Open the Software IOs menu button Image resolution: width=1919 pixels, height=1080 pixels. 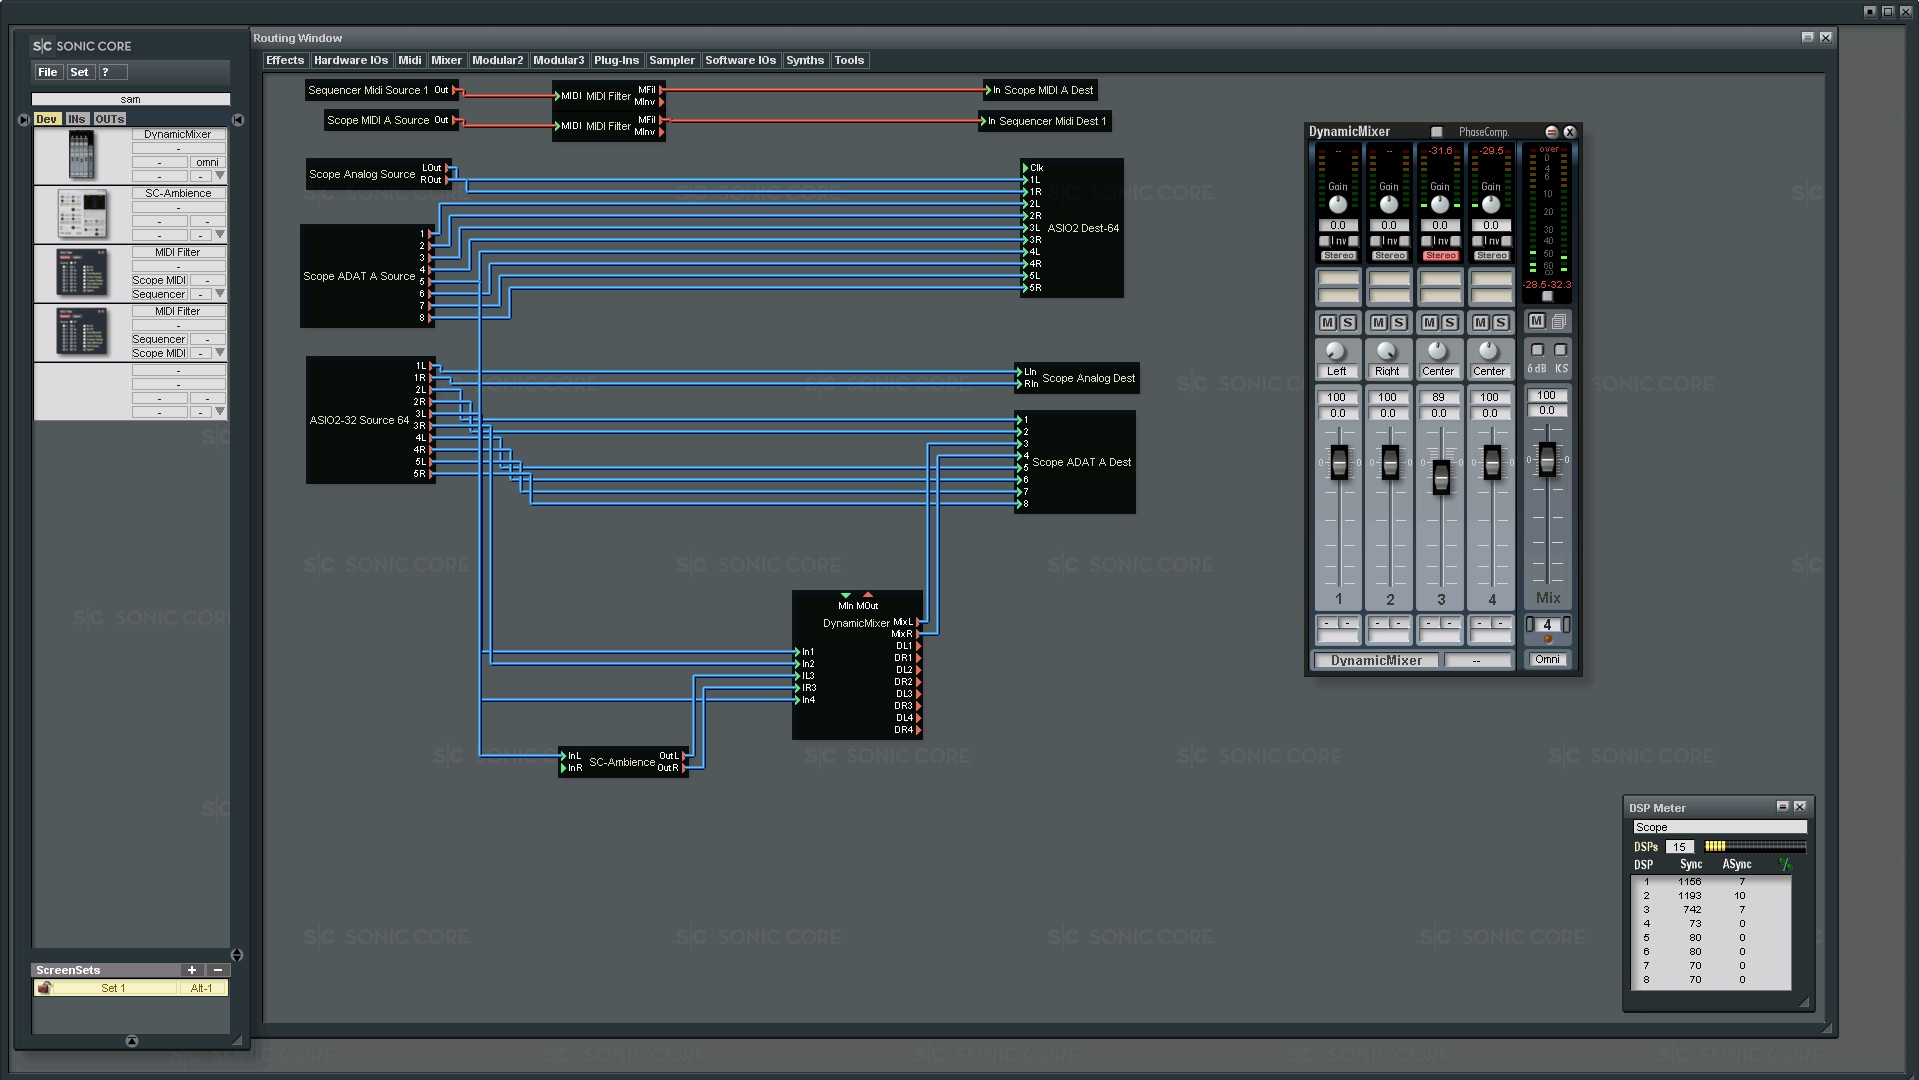coord(741,61)
